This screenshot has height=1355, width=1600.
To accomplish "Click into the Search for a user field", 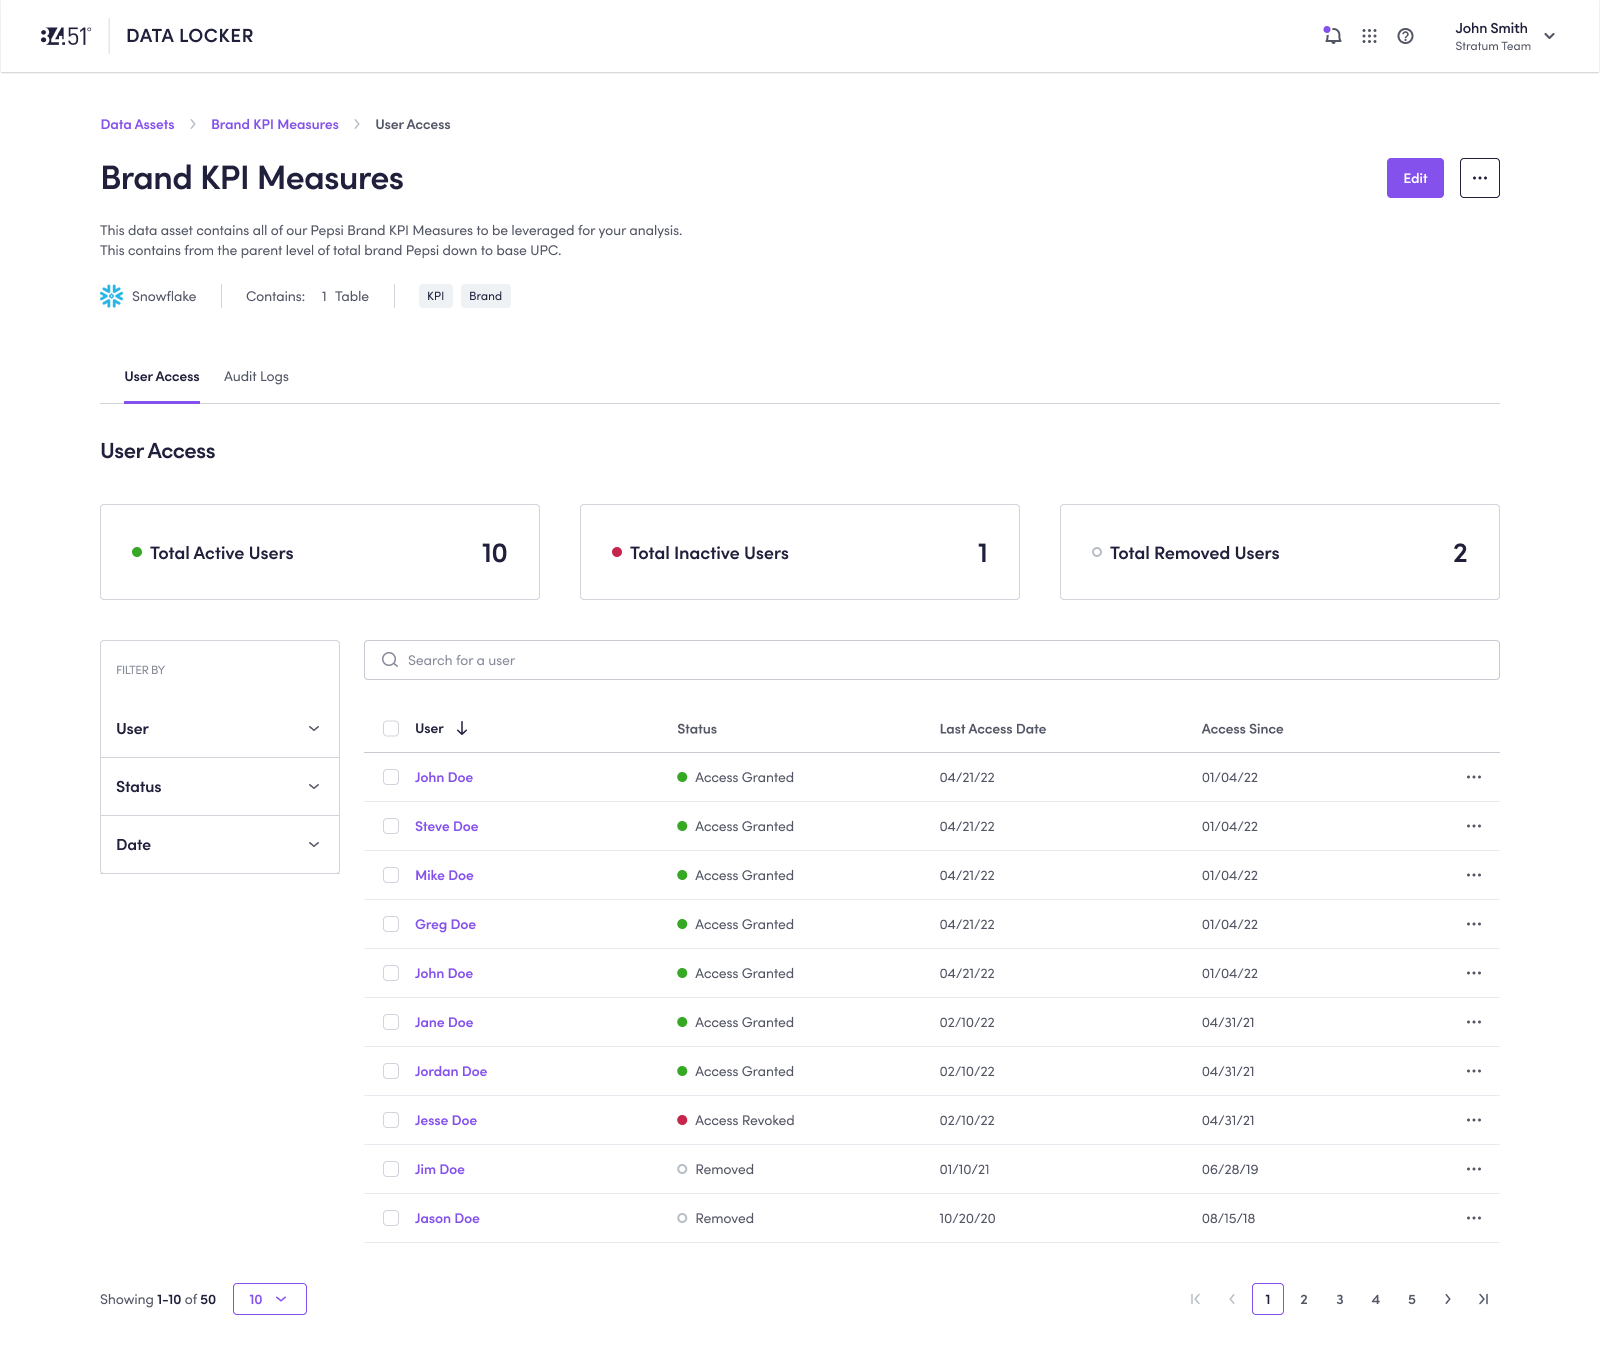I will pyautogui.click(x=932, y=660).
